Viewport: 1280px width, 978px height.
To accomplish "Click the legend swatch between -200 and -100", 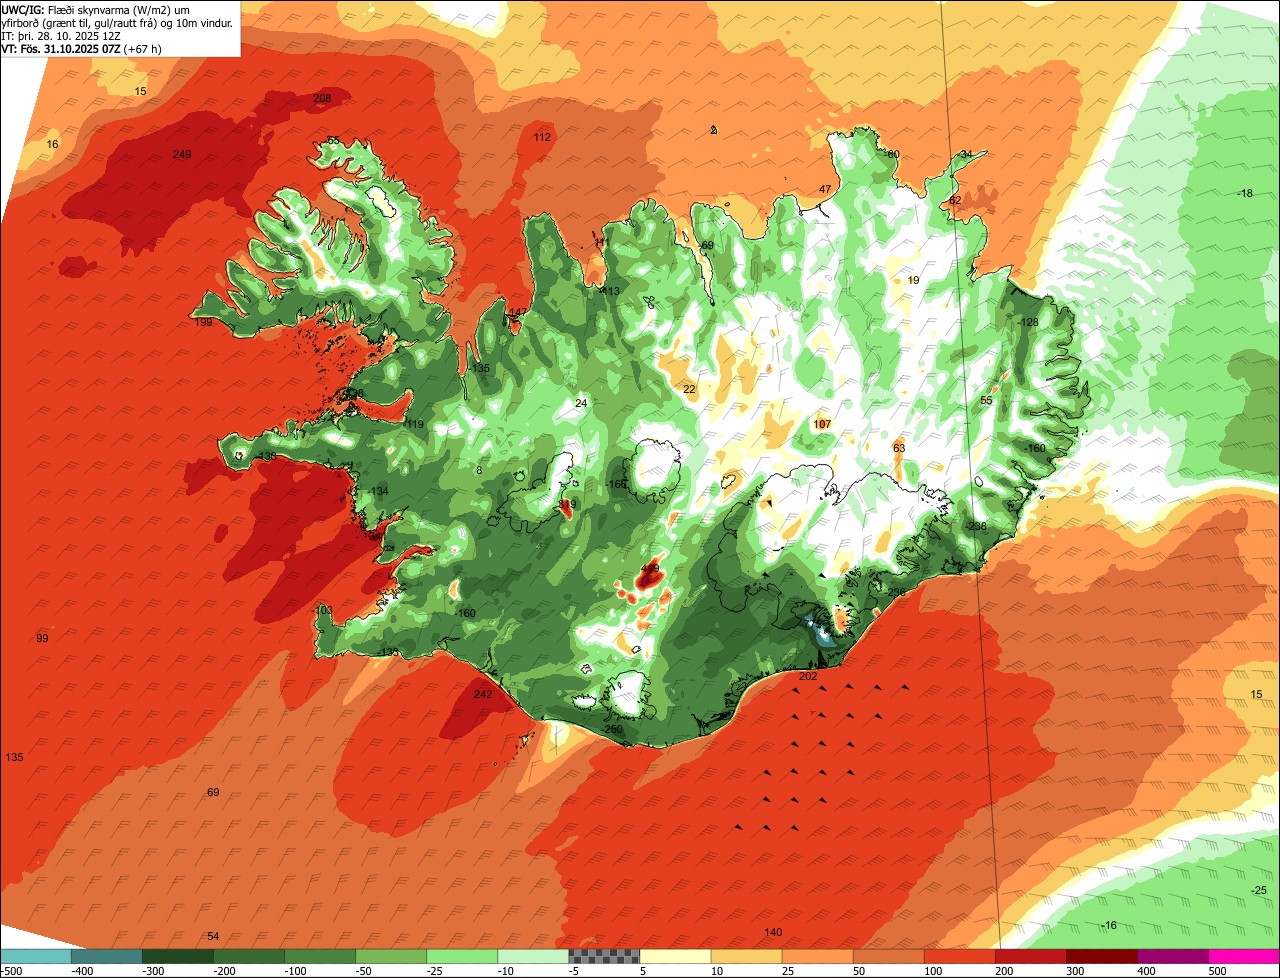I will pos(249,957).
